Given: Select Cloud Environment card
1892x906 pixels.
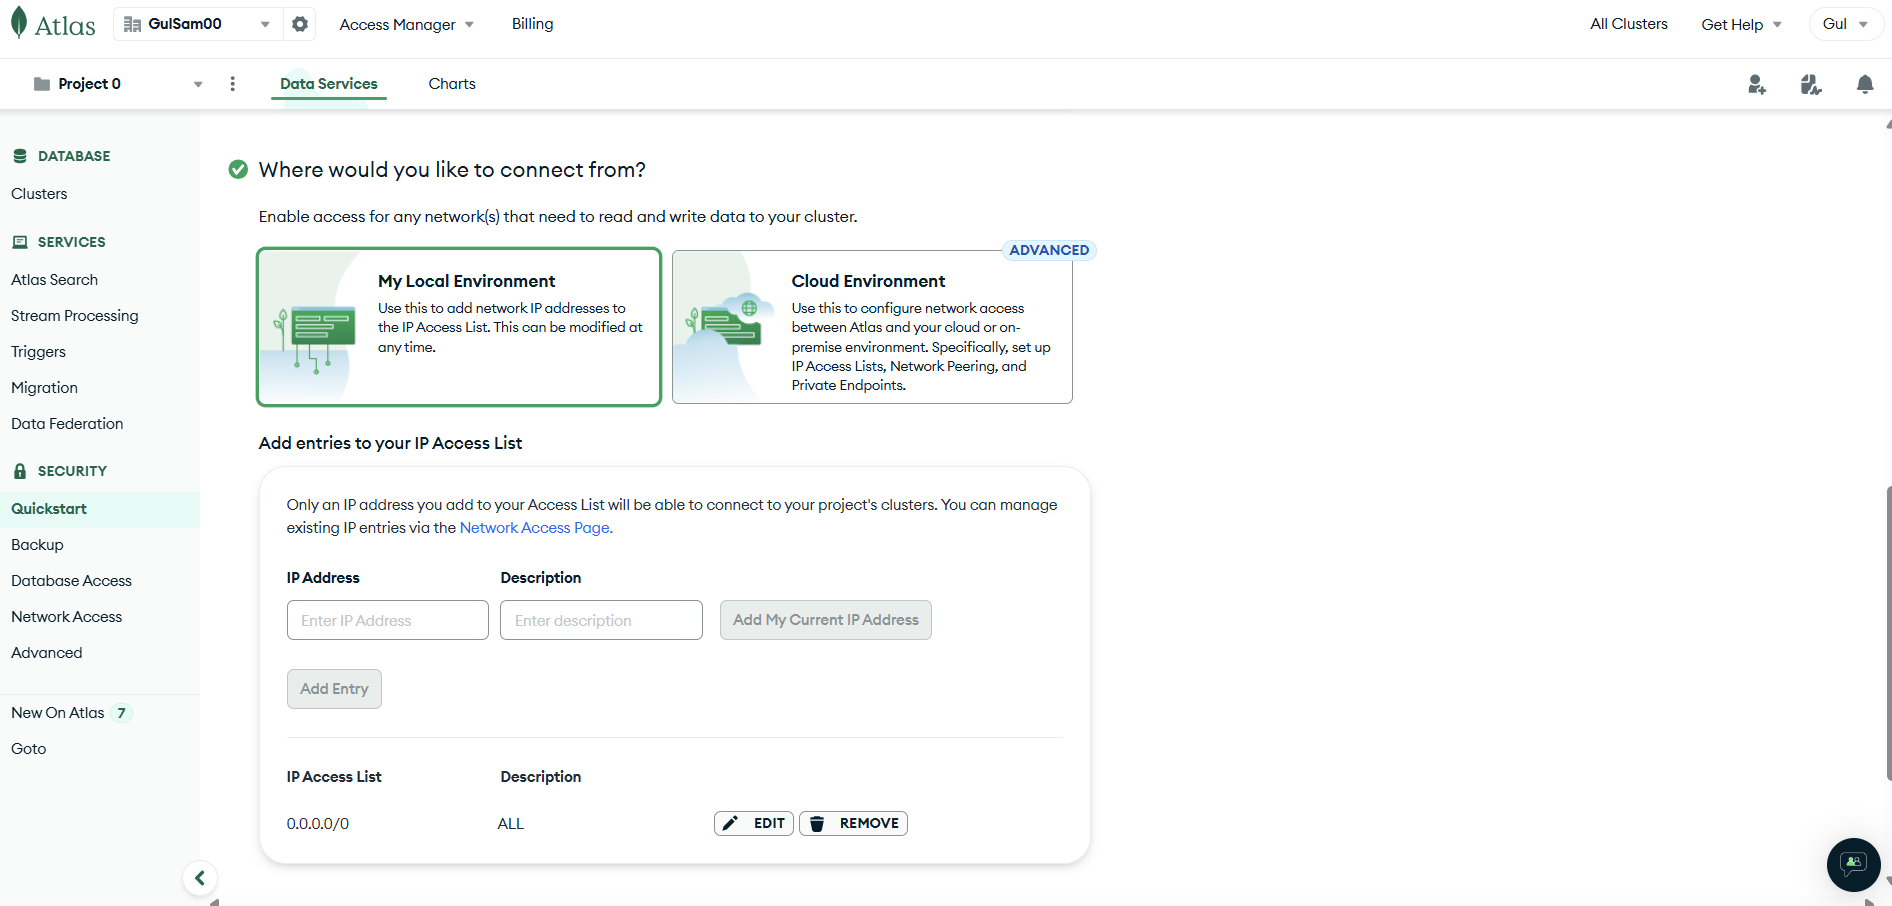Looking at the screenshot, I should (x=872, y=327).
